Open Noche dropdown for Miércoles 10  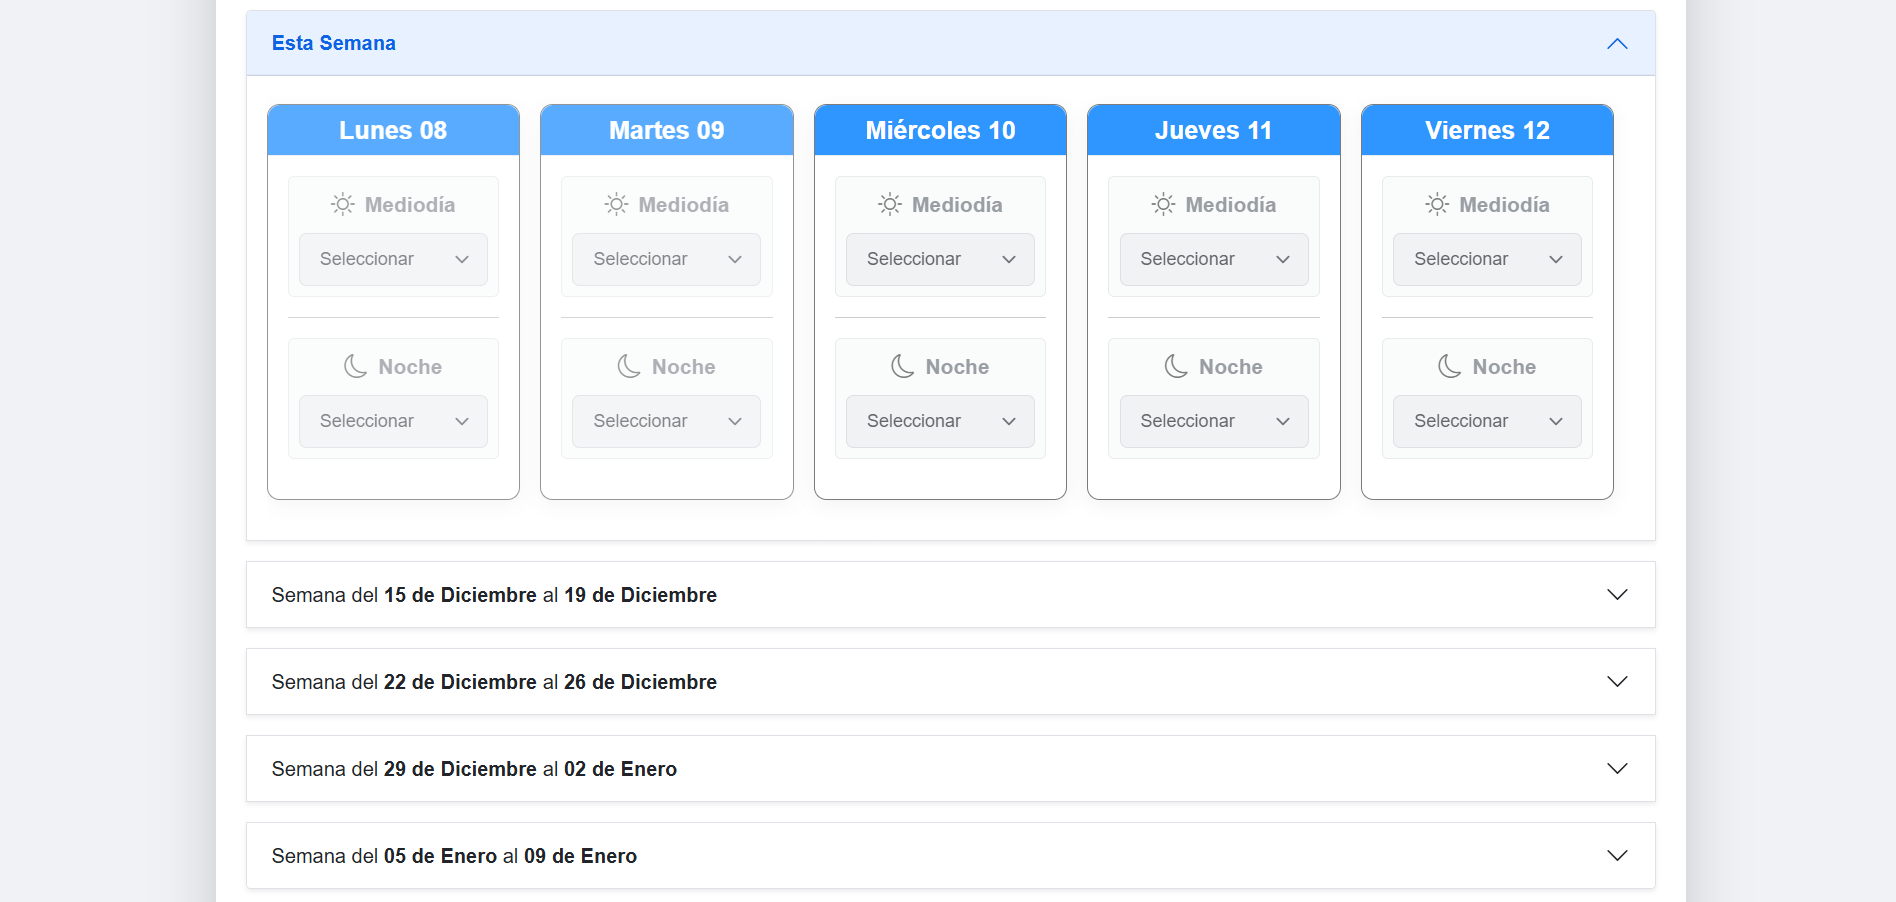click(x=940, y=421)
